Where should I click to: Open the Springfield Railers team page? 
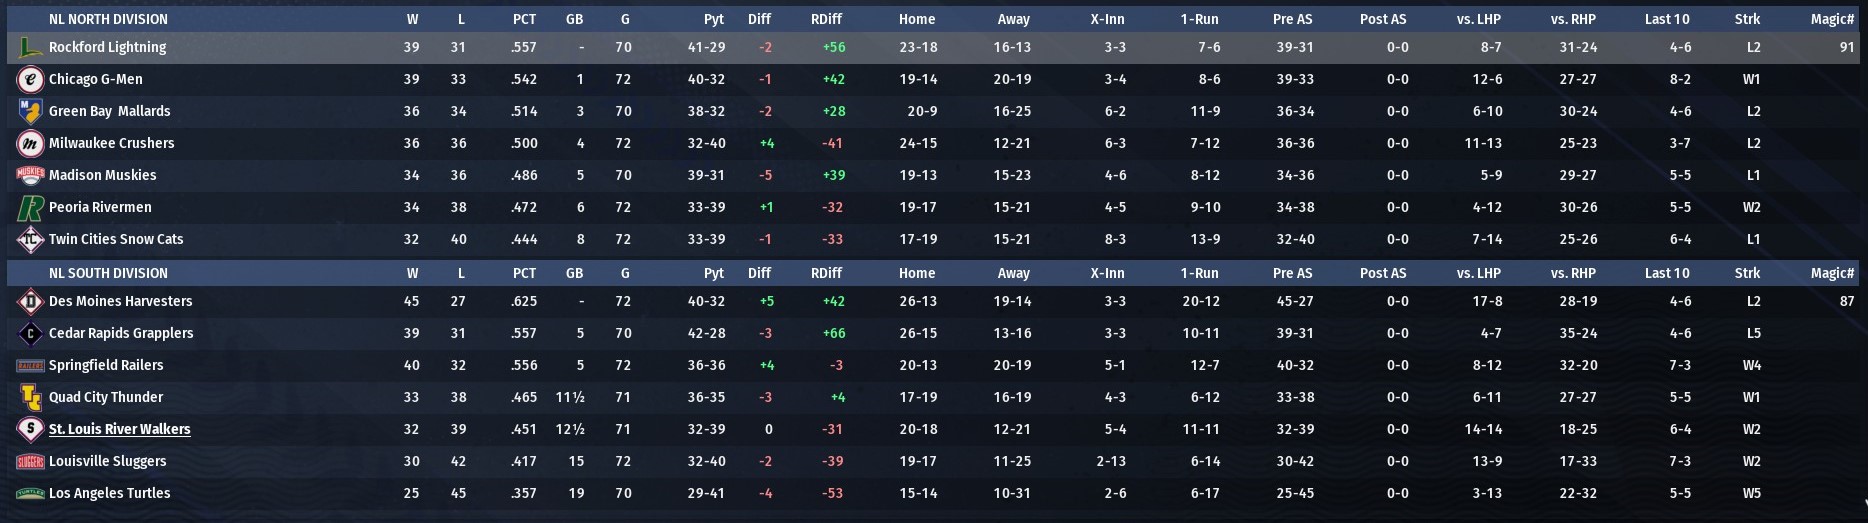click(x=106, y=365)
